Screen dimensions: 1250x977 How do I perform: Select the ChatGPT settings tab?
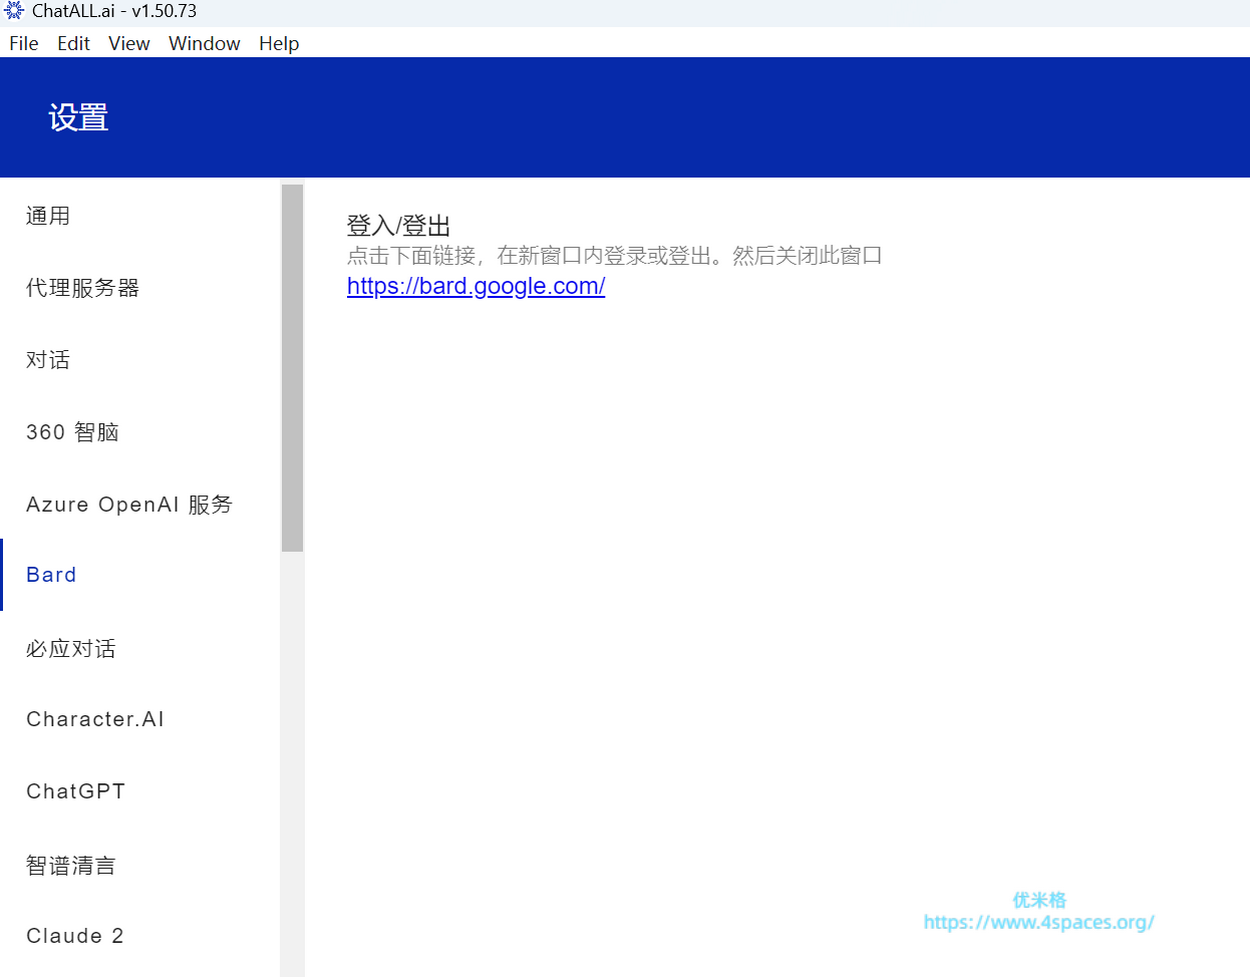76,791
